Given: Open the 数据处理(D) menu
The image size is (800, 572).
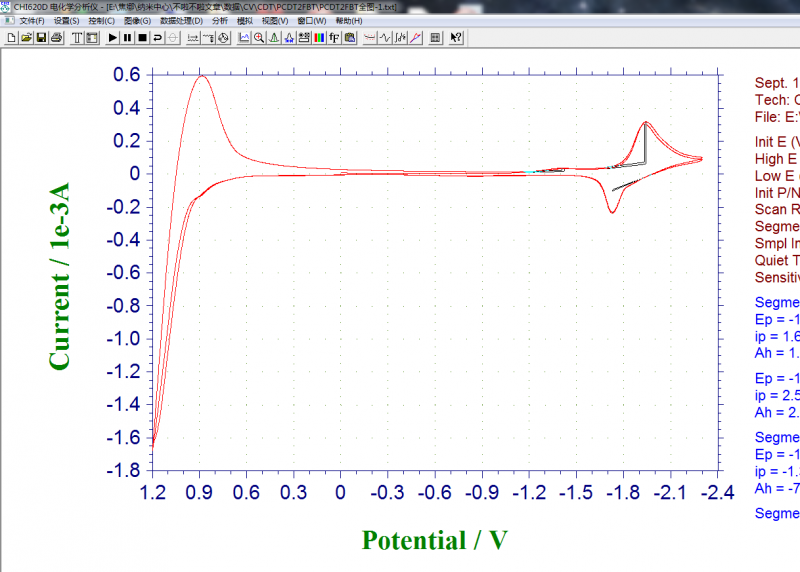Looking at the screenshot, I should point(181,21).
